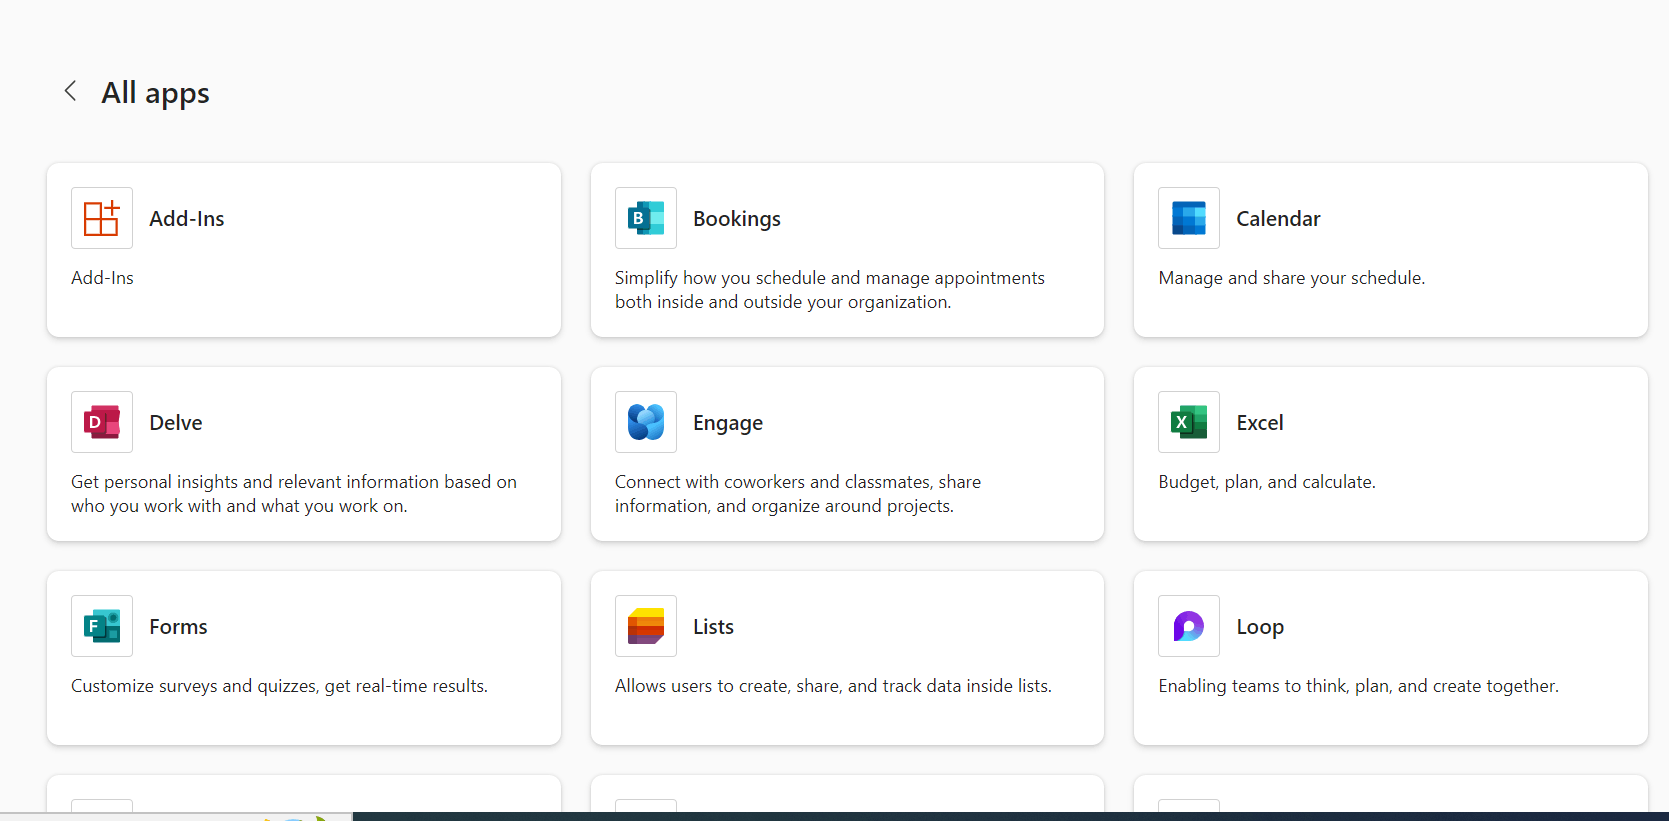Open the Forms app icon

pos(102,626)
